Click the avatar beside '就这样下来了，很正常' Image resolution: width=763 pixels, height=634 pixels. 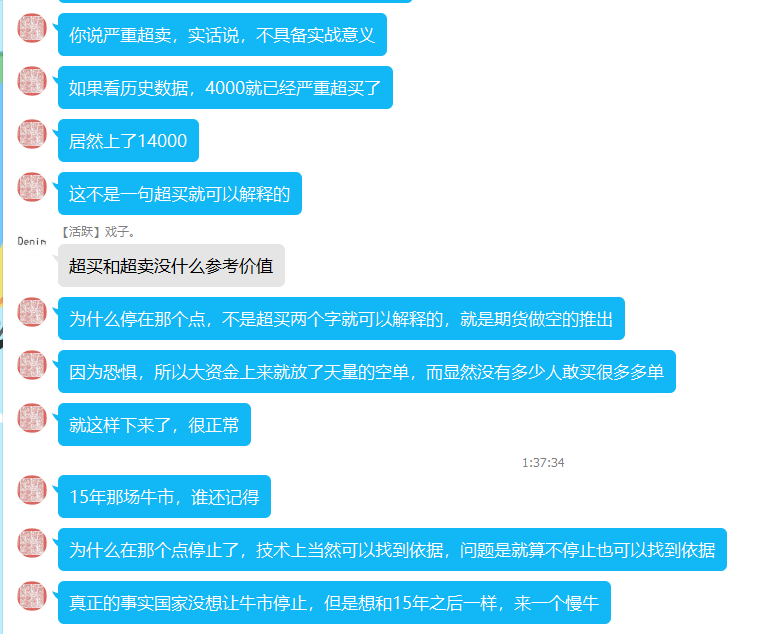click(32, 418)
